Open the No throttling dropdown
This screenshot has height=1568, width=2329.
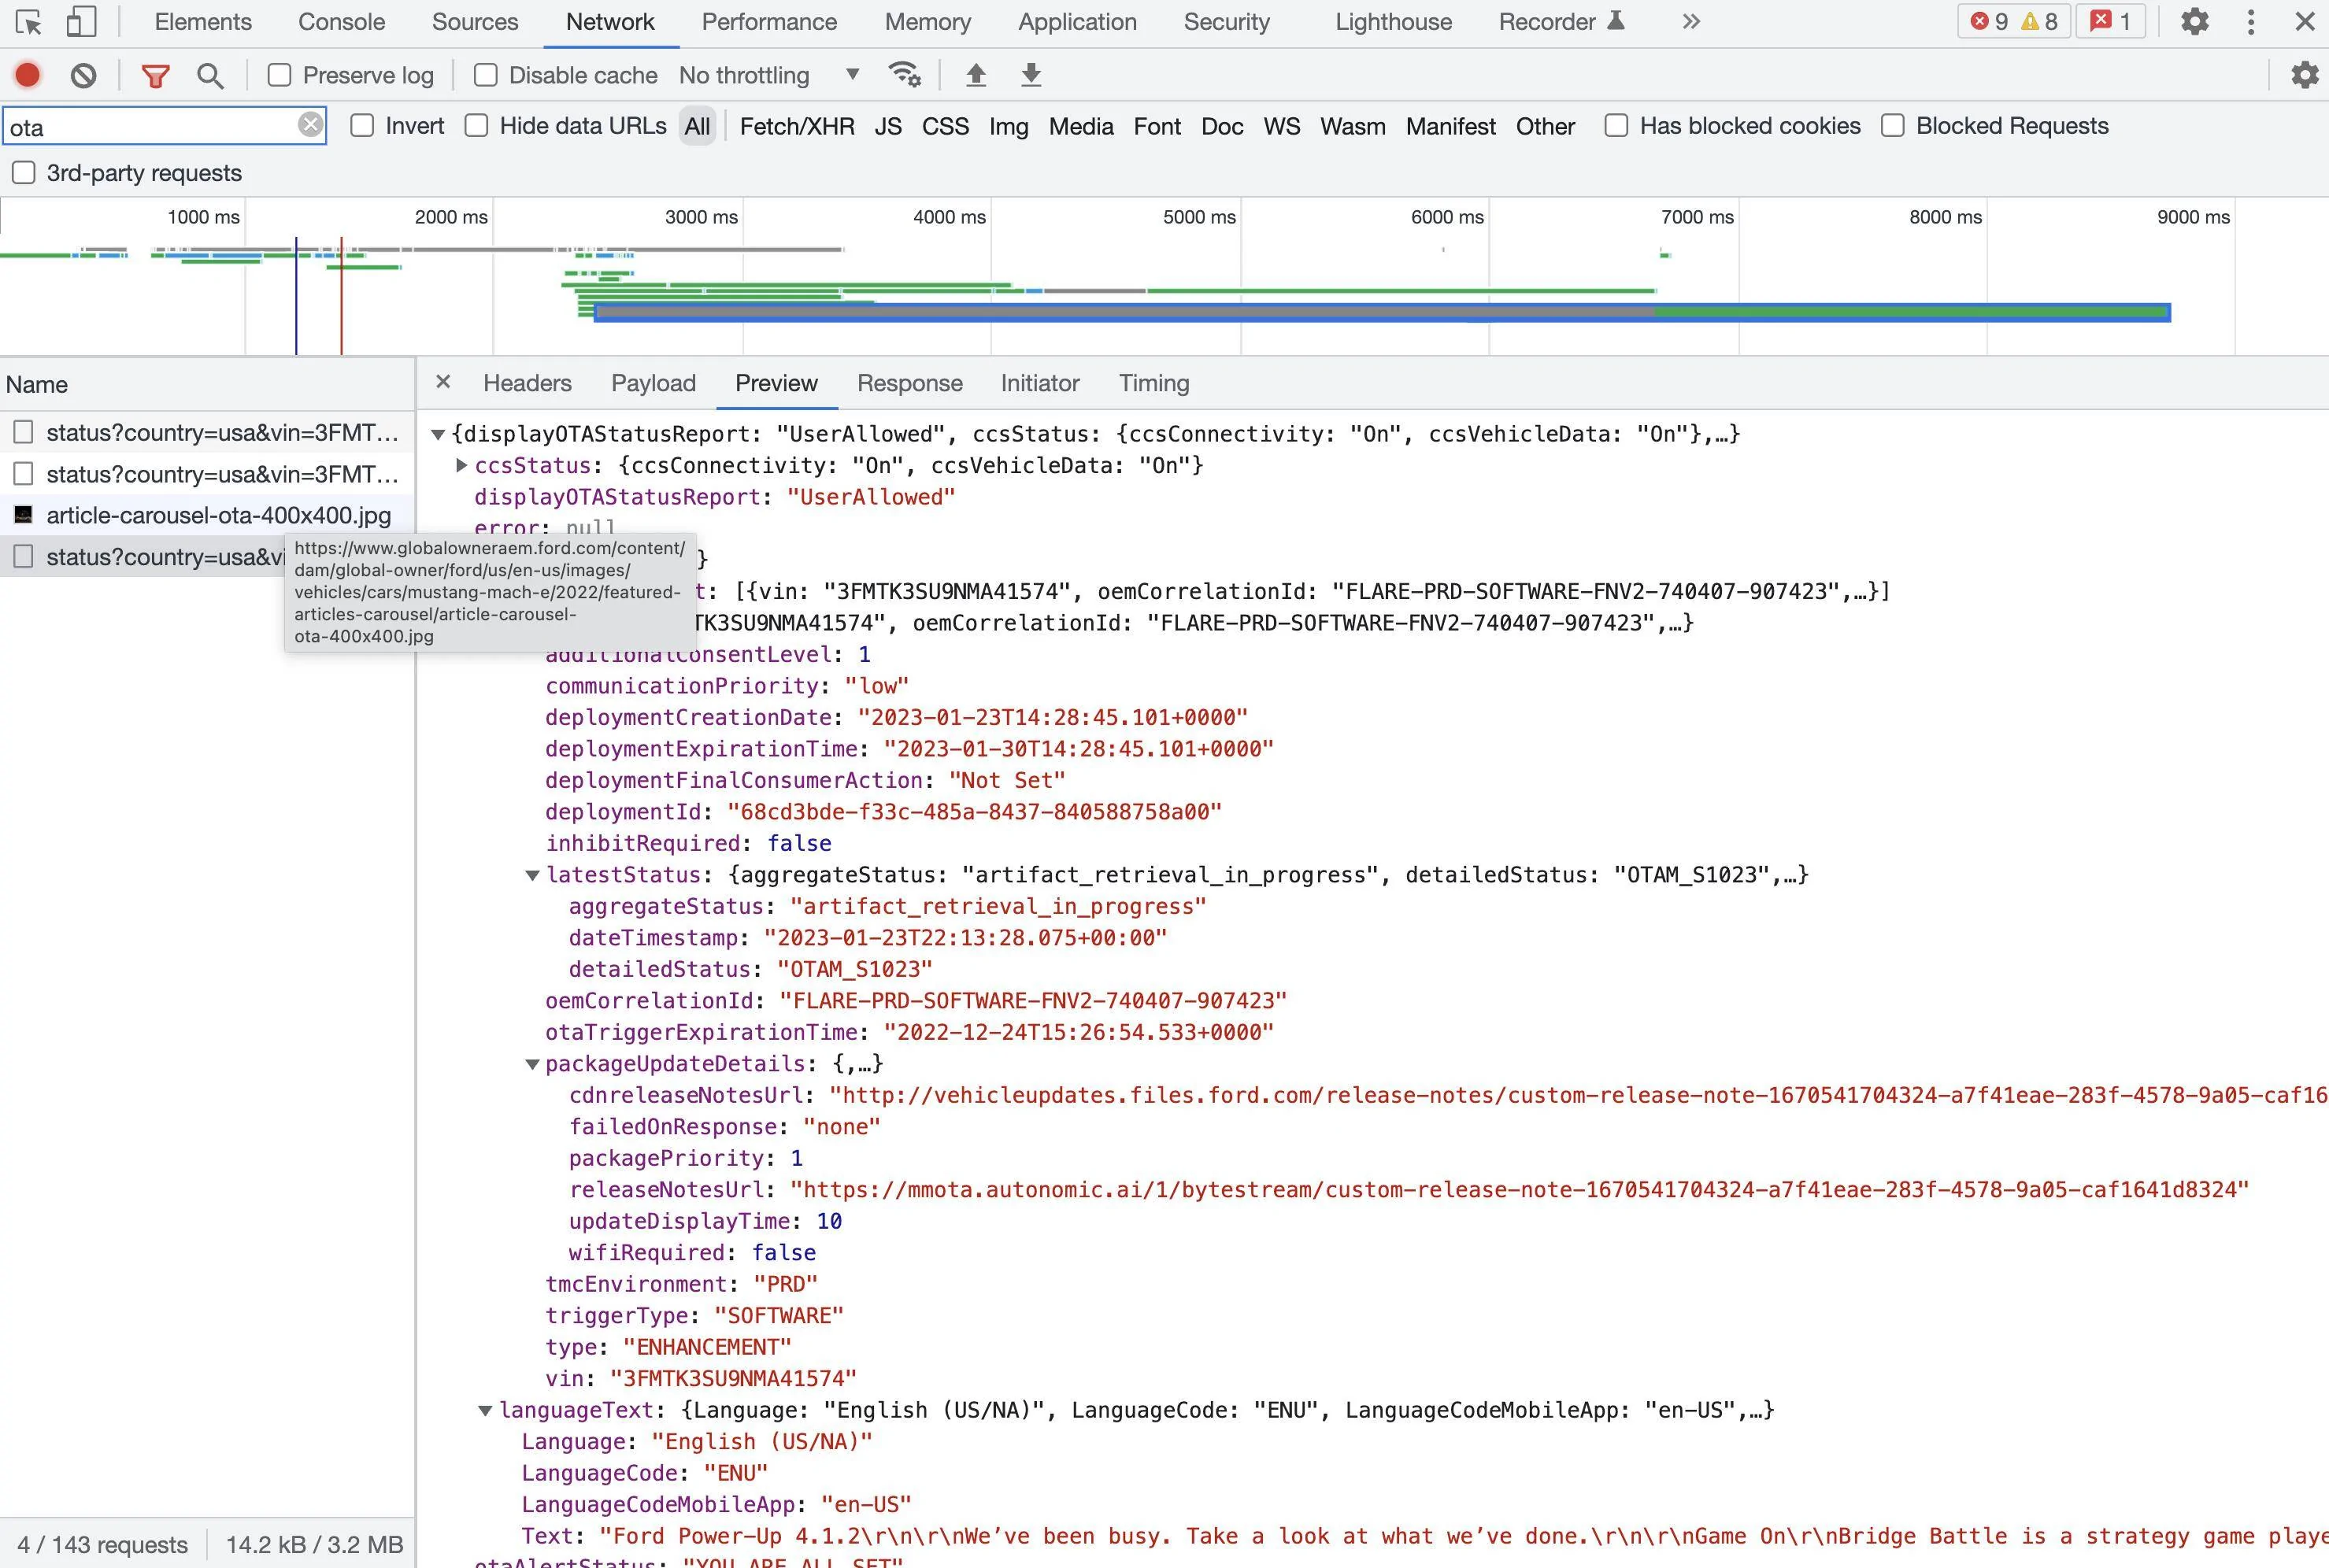[x=770, y=75]
